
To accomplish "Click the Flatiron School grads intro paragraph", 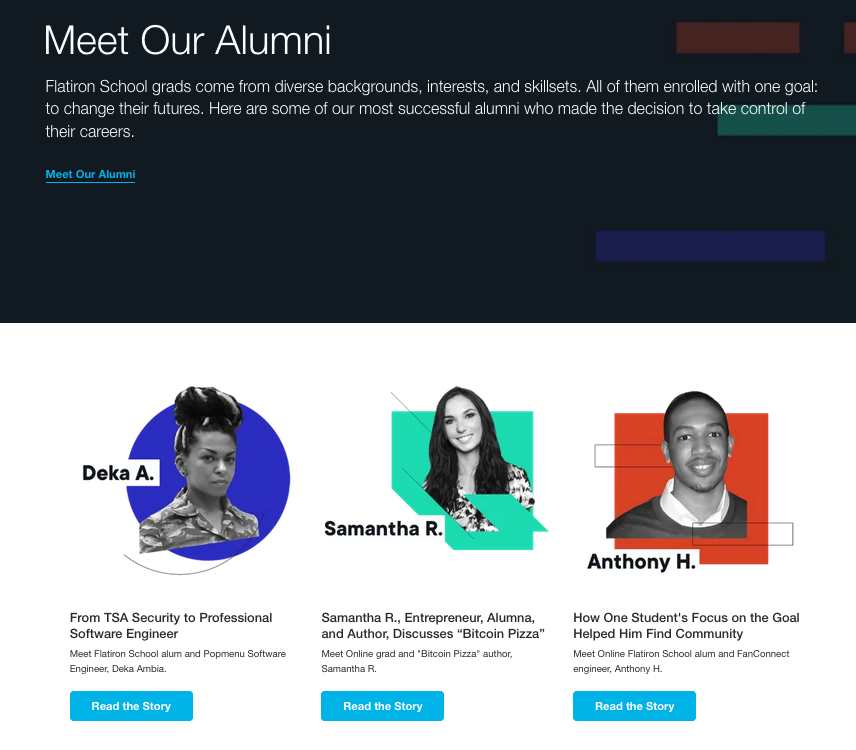I will (x=430, y=109).
